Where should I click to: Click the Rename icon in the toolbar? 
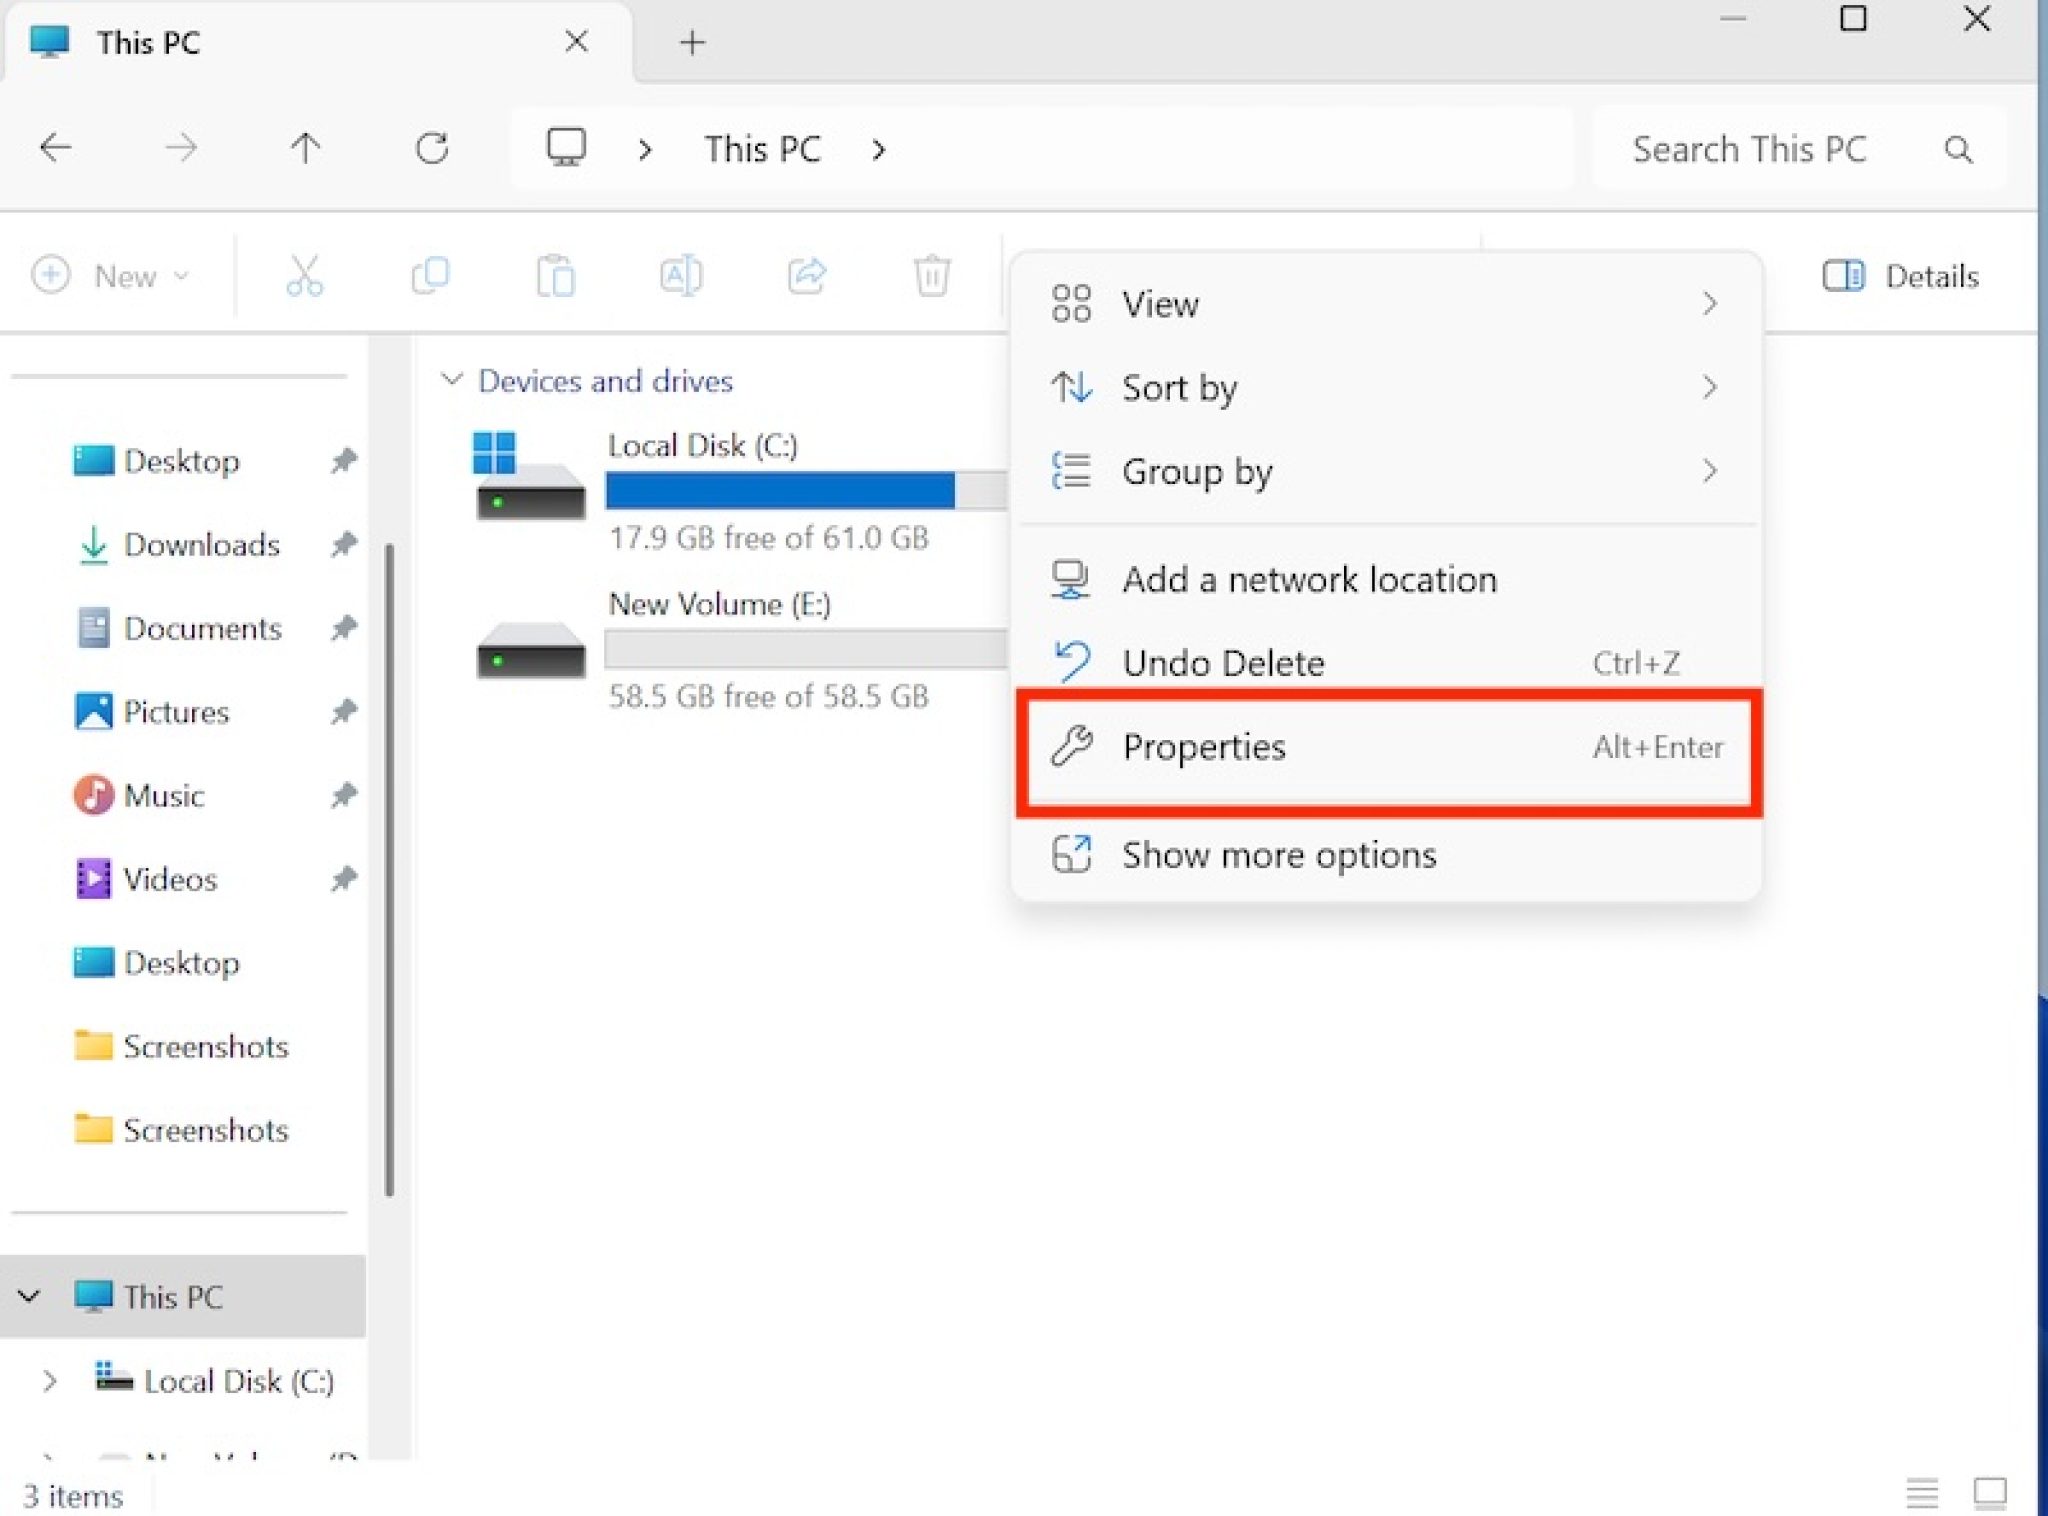681,276
